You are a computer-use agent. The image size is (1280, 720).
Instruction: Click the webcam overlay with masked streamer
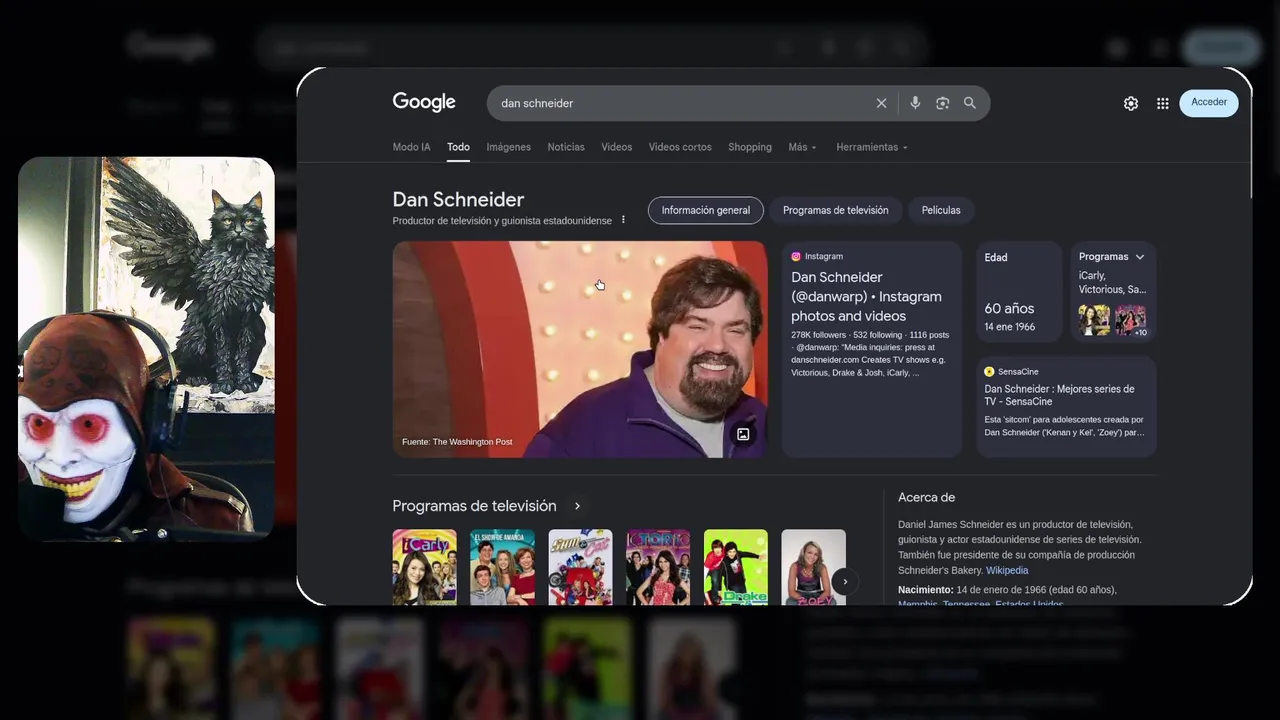point(146,348)
